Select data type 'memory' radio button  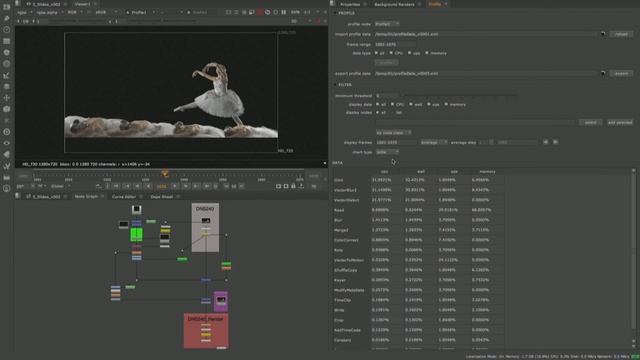427,53
